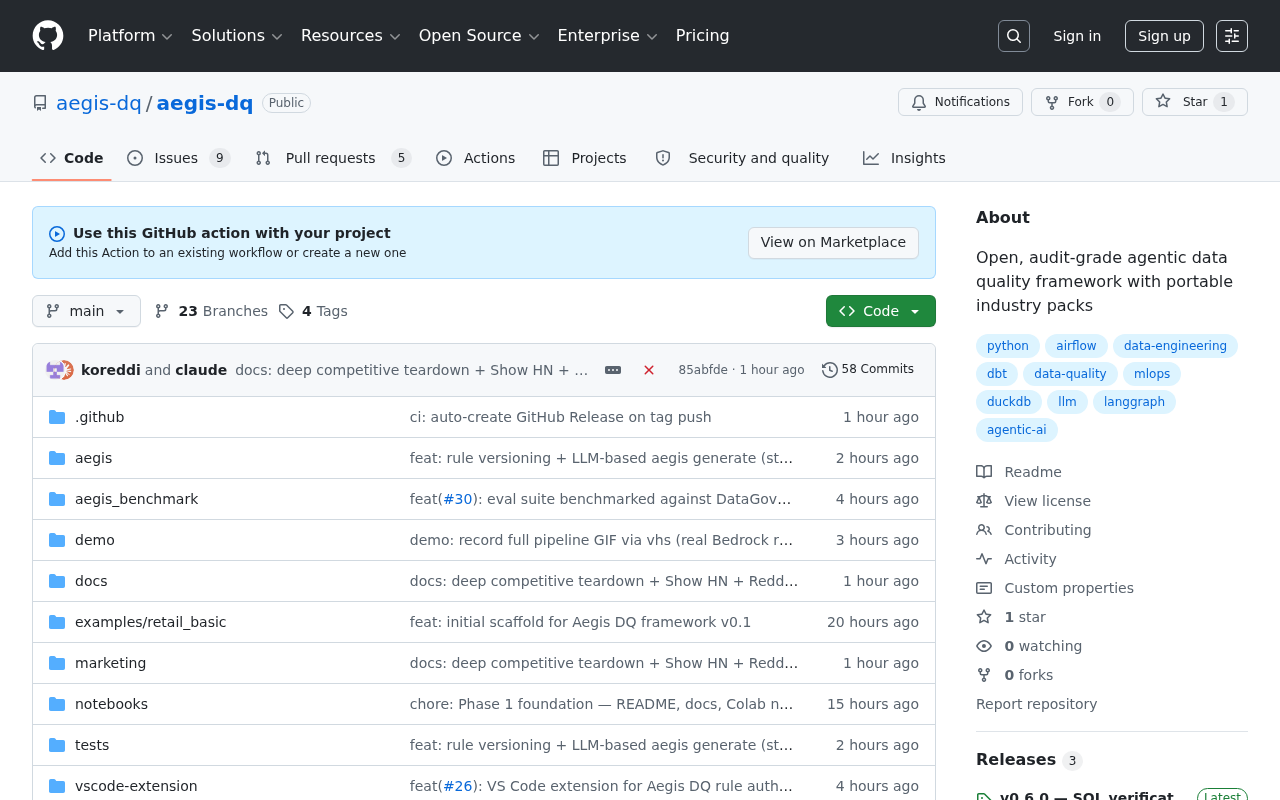Open the vscode-extension folder
Viewport: 1280px width, 800px height.
pyautogui.click(x=136, y=786)
